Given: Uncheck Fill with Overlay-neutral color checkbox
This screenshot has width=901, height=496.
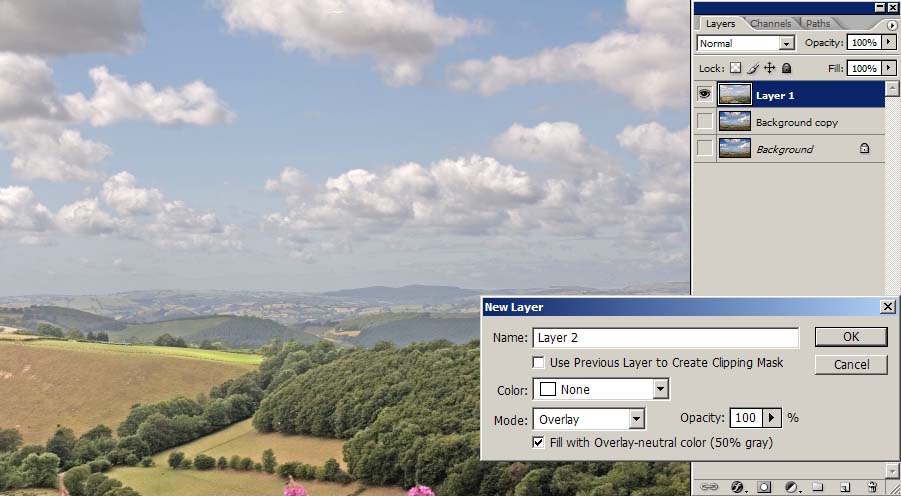Looking at the screenshot, I should tap(538, 443).
